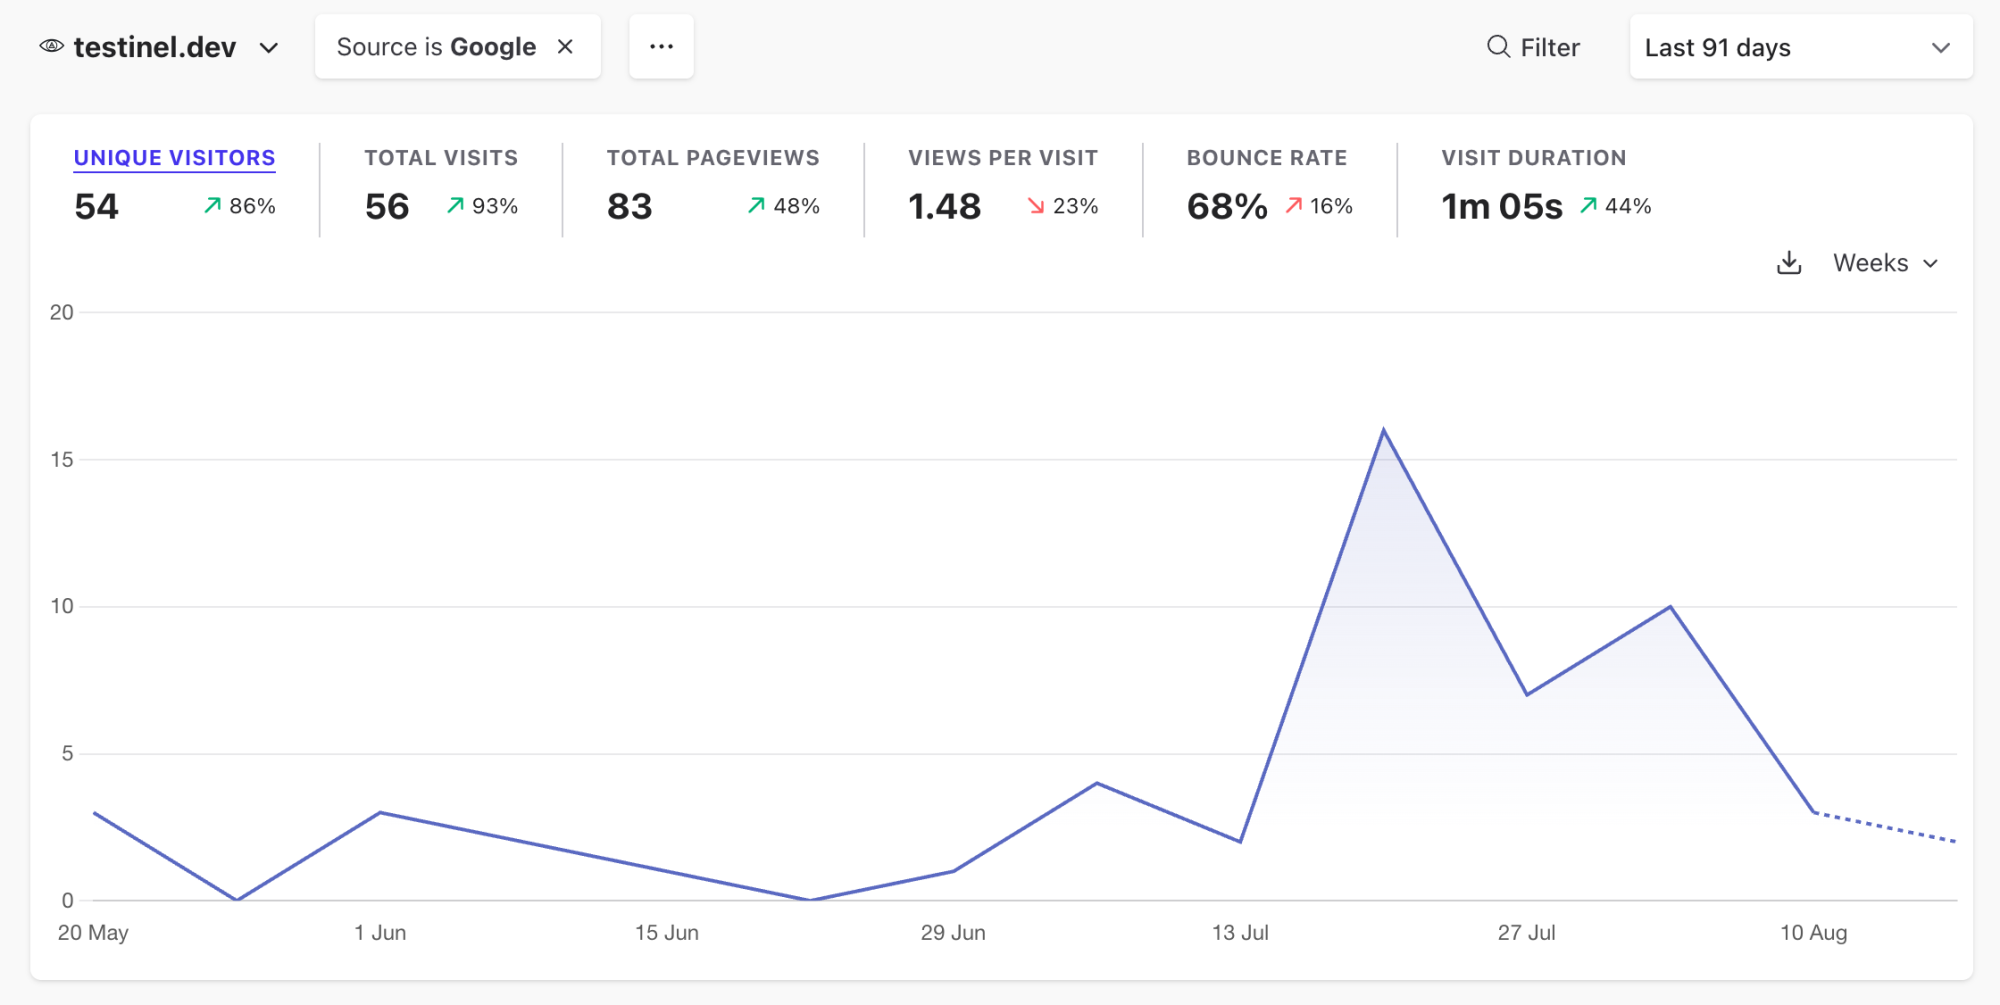Click the peak data point of 16 visitors
Screen dimensions: 2000x1005
(1384, 430)
